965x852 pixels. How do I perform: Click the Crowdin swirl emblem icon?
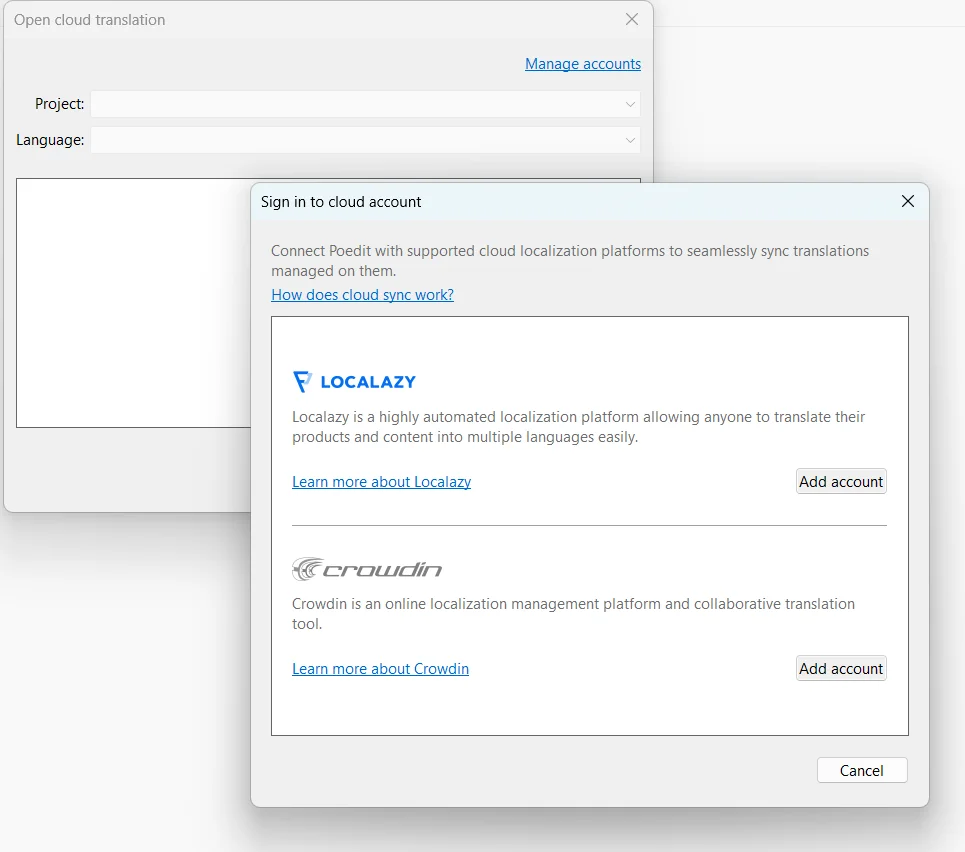pyautogui.click(x=303, y=568)
